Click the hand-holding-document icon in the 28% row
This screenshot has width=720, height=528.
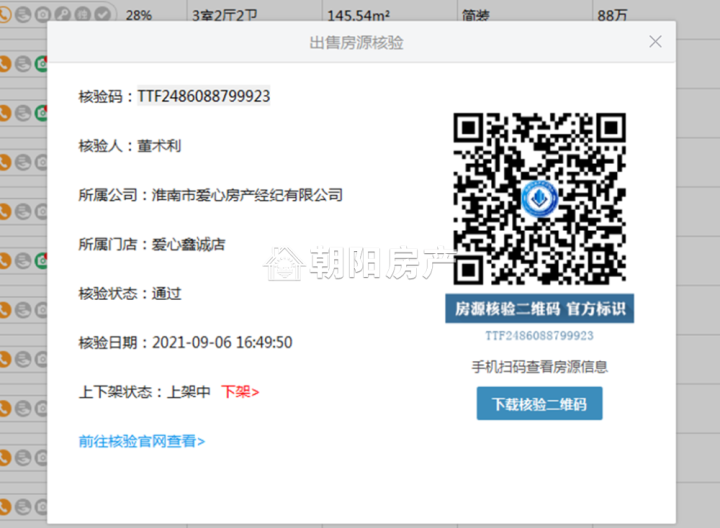pos(23,15)
